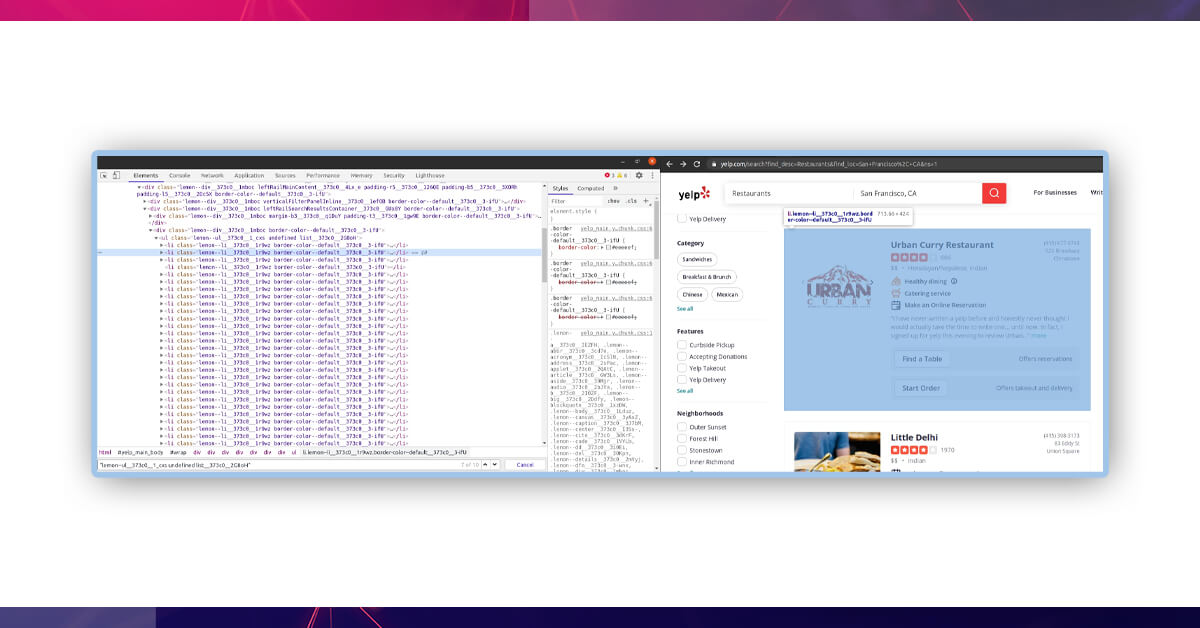This screenshot has width=1200, height=628.
Task: Click Little Delhi star rating
Action: pyautogui.click(x=913, y=450)
